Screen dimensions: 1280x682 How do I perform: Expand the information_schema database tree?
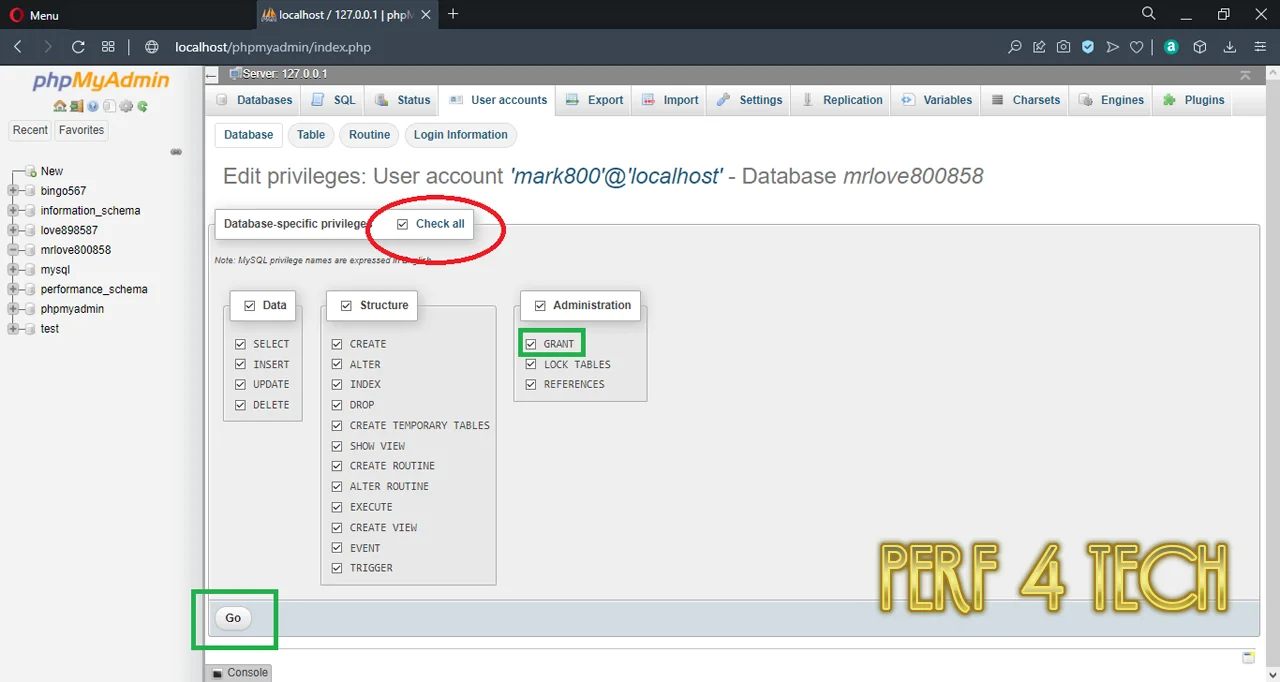point(13,211)
